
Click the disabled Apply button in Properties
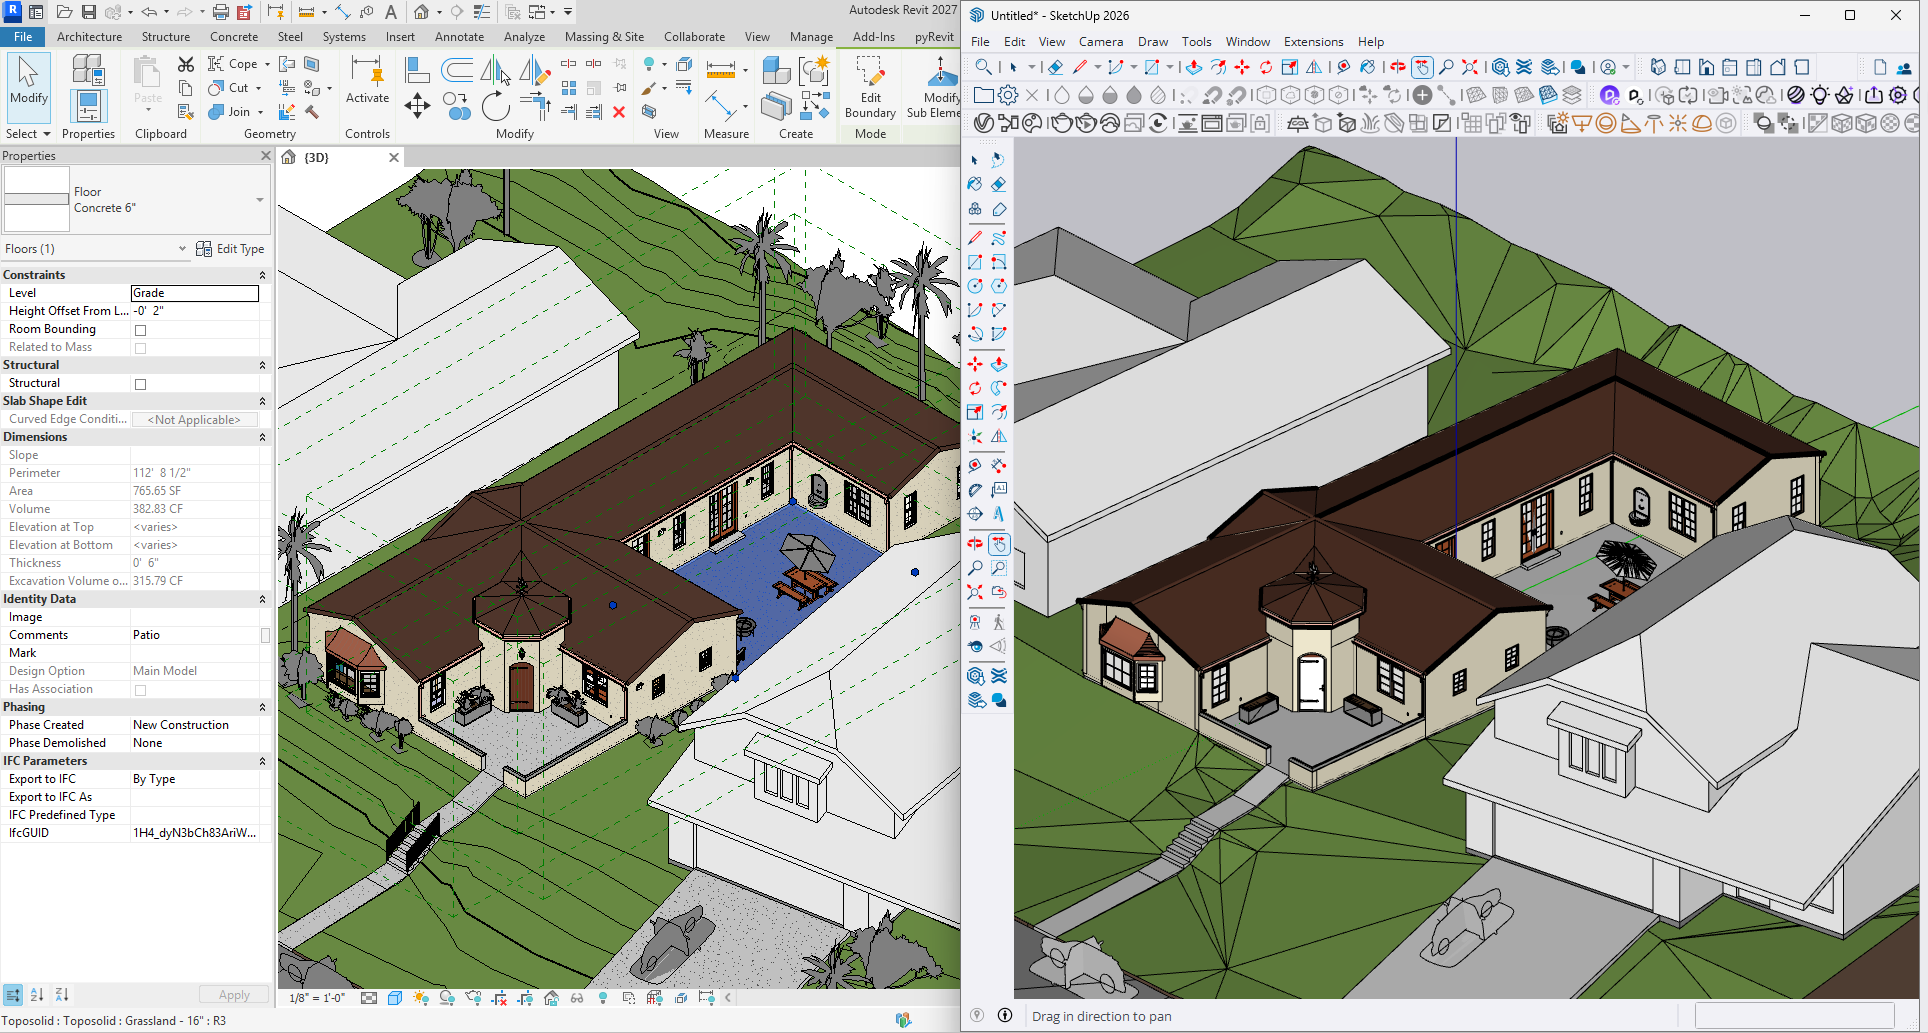coord(233,995)
